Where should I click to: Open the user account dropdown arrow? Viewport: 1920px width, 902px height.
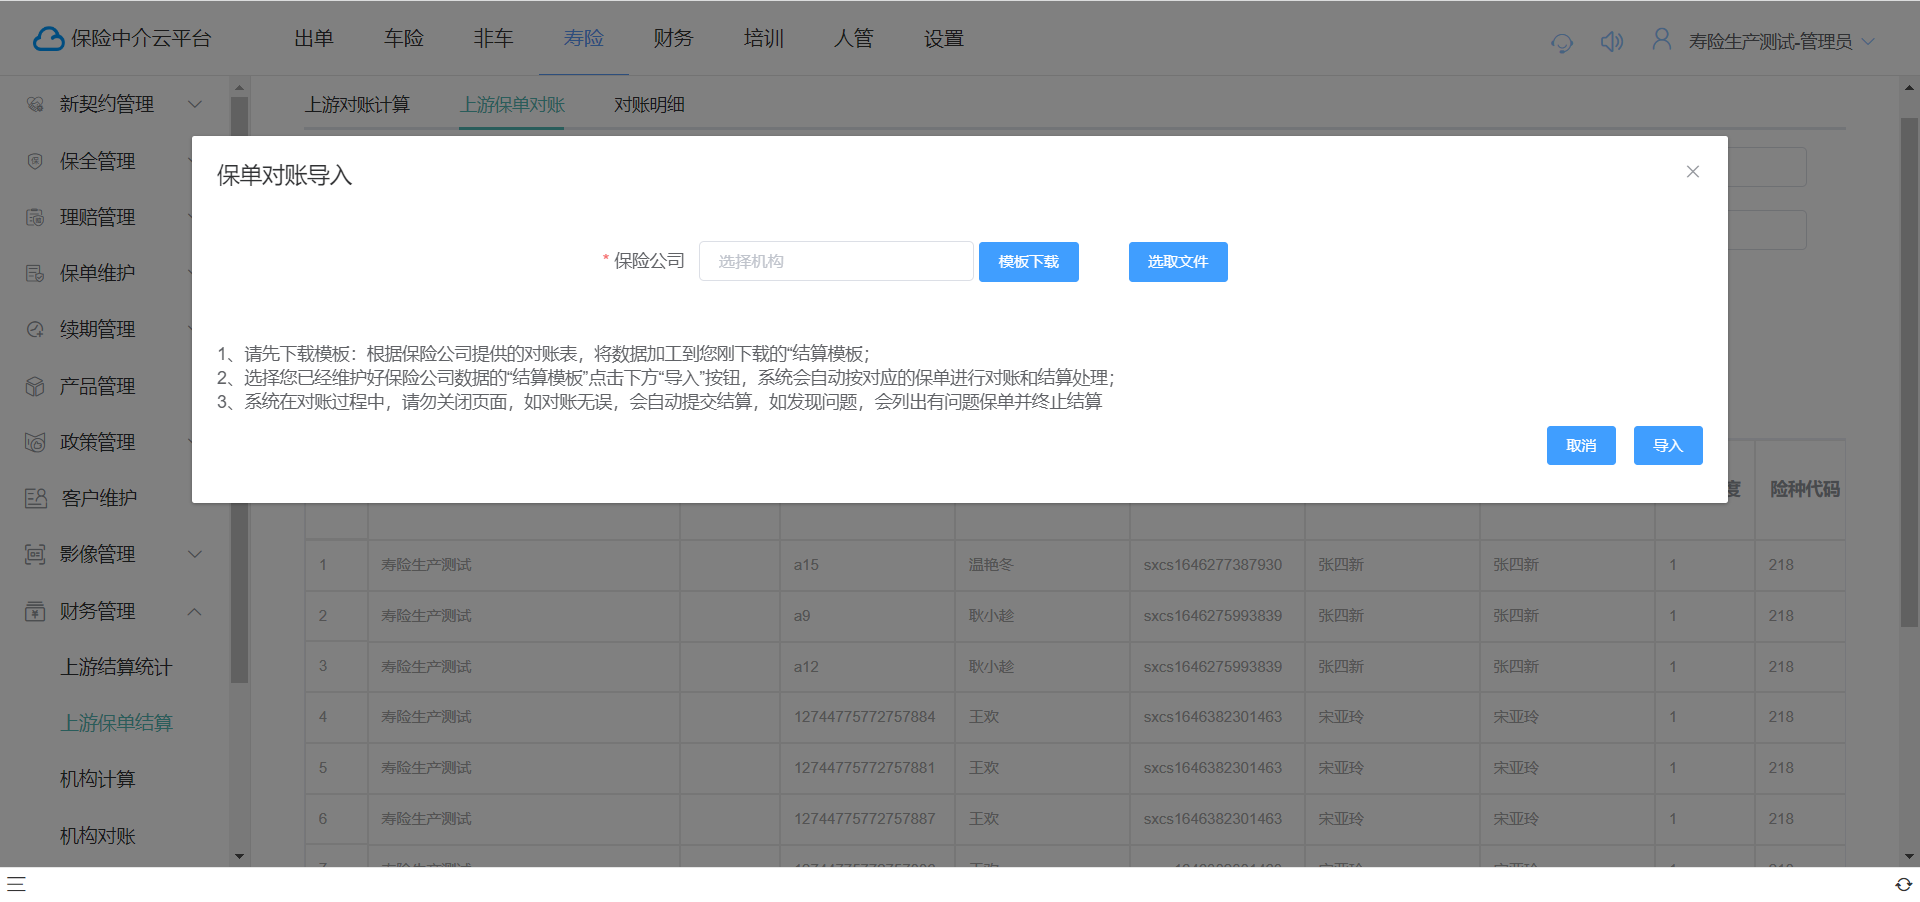tap(1867, 42)
